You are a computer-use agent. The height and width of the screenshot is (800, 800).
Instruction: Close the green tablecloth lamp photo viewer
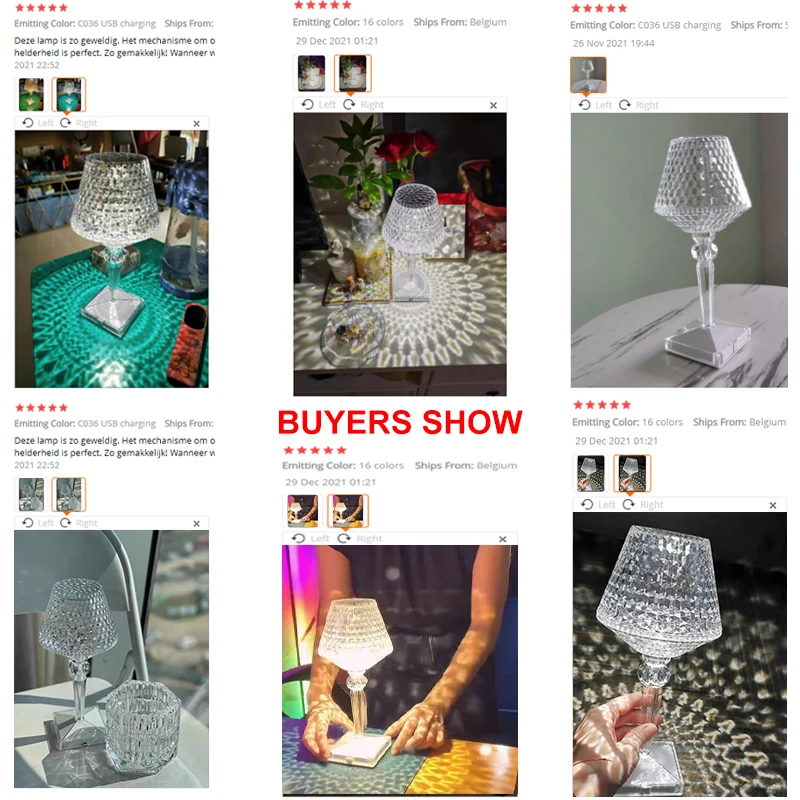point(196,123)
